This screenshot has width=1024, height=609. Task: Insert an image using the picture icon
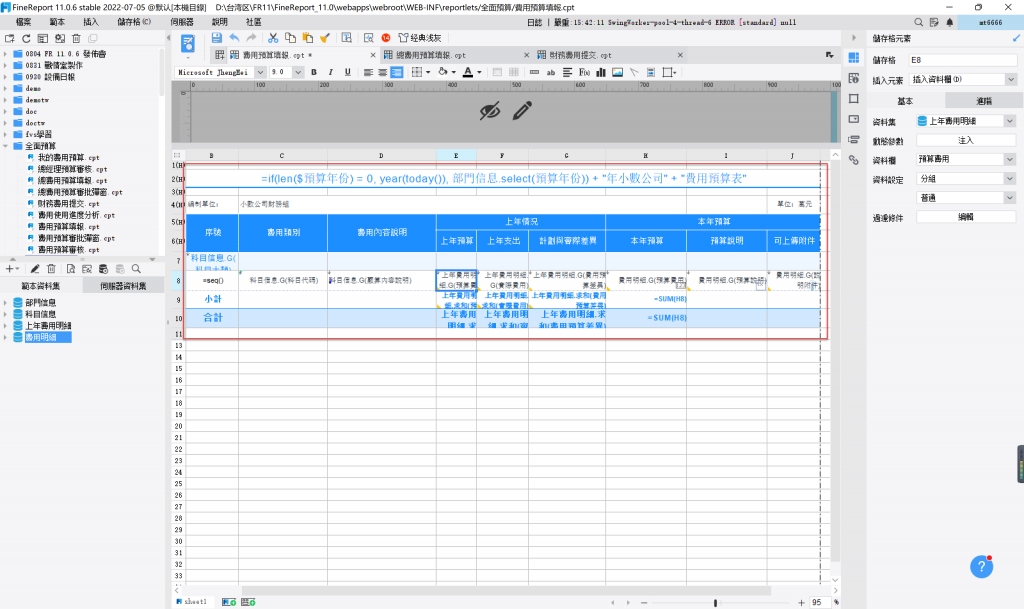click(617, 72)
